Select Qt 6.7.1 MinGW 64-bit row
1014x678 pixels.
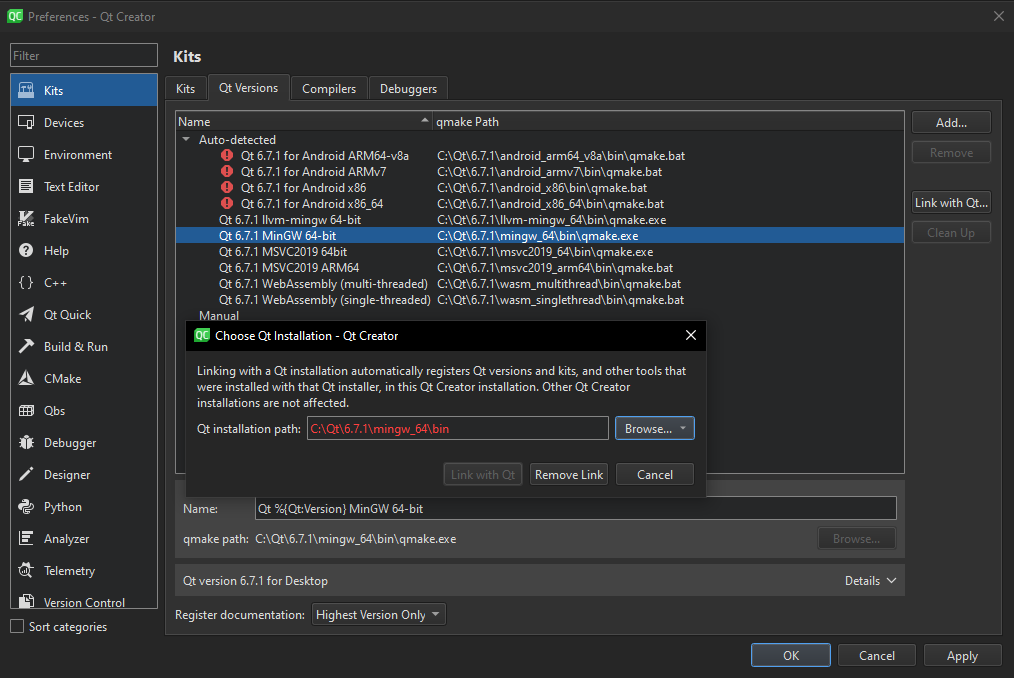coord(539,235)
